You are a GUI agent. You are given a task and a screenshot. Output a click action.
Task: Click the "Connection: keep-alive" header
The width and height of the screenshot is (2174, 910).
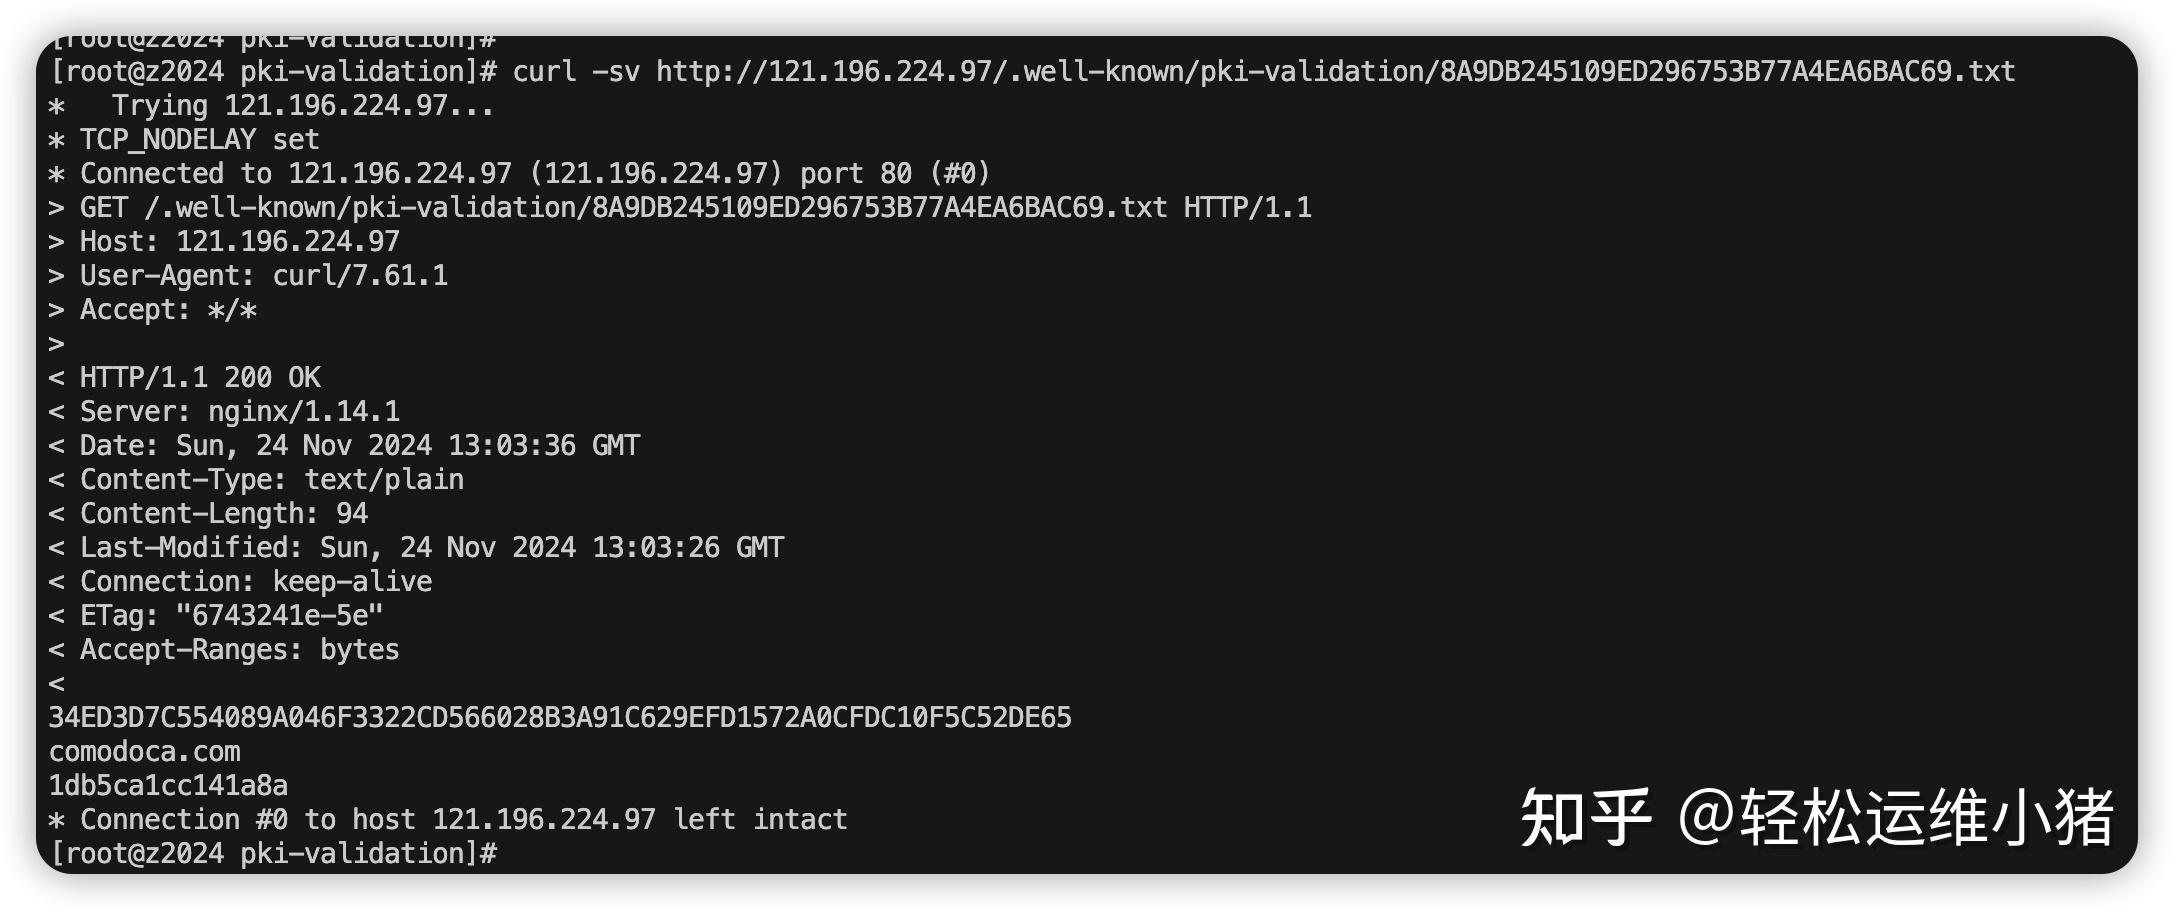[x=255, y=582]
